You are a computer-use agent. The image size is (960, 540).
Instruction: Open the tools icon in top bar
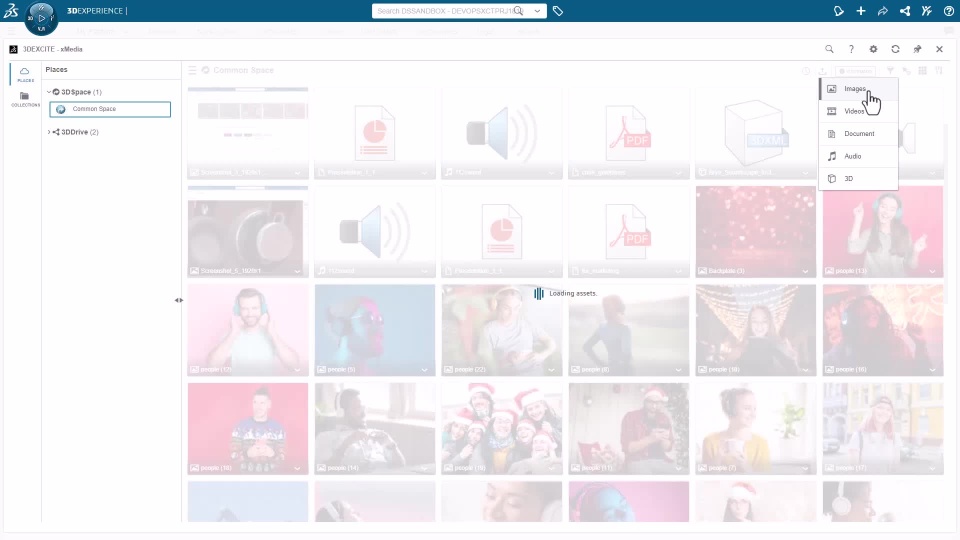tap(927, 11)
